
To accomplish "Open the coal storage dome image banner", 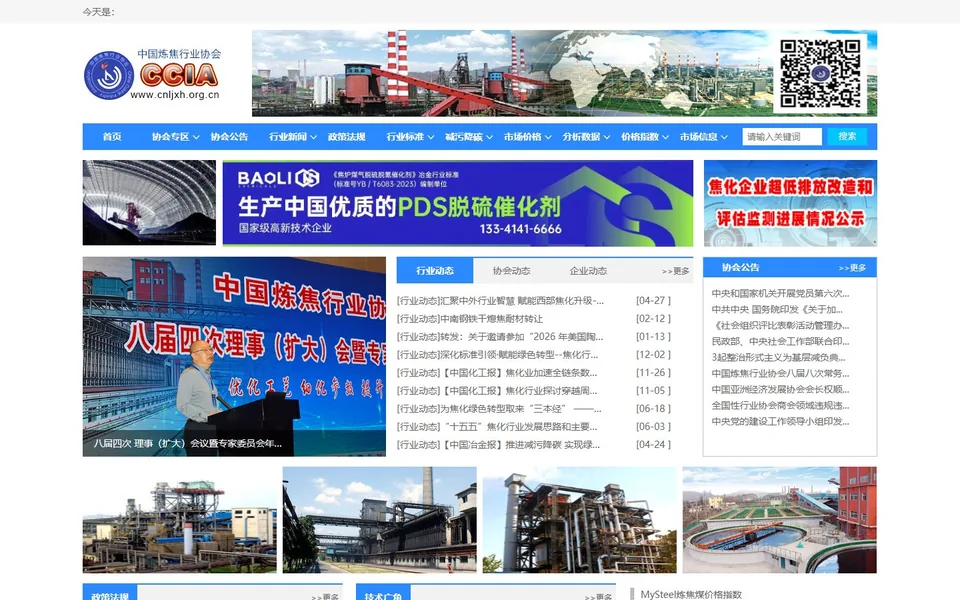I will 149,203.
